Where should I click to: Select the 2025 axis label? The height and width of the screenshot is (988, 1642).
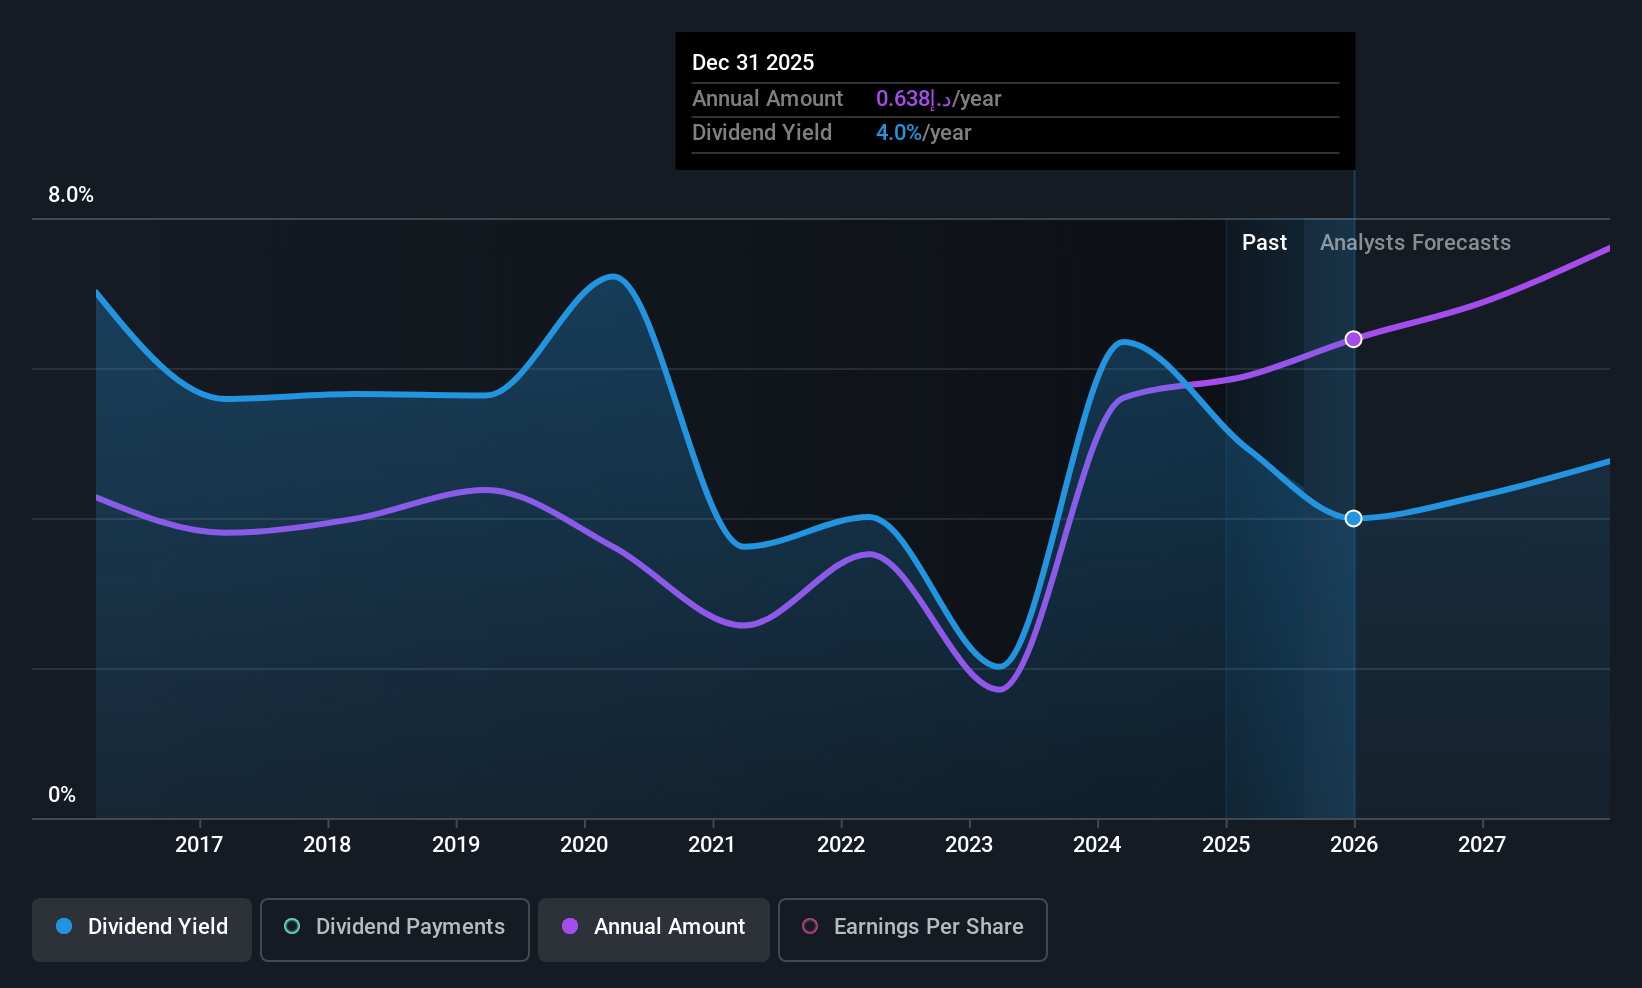pos(1226,845)
